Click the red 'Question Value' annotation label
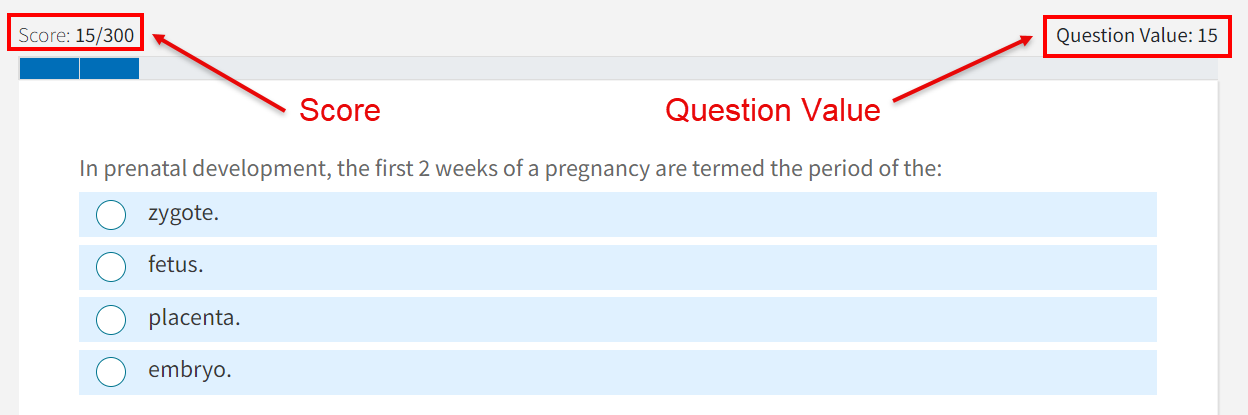Viewport: 1248px width, 415px height. tap(773, 110)
